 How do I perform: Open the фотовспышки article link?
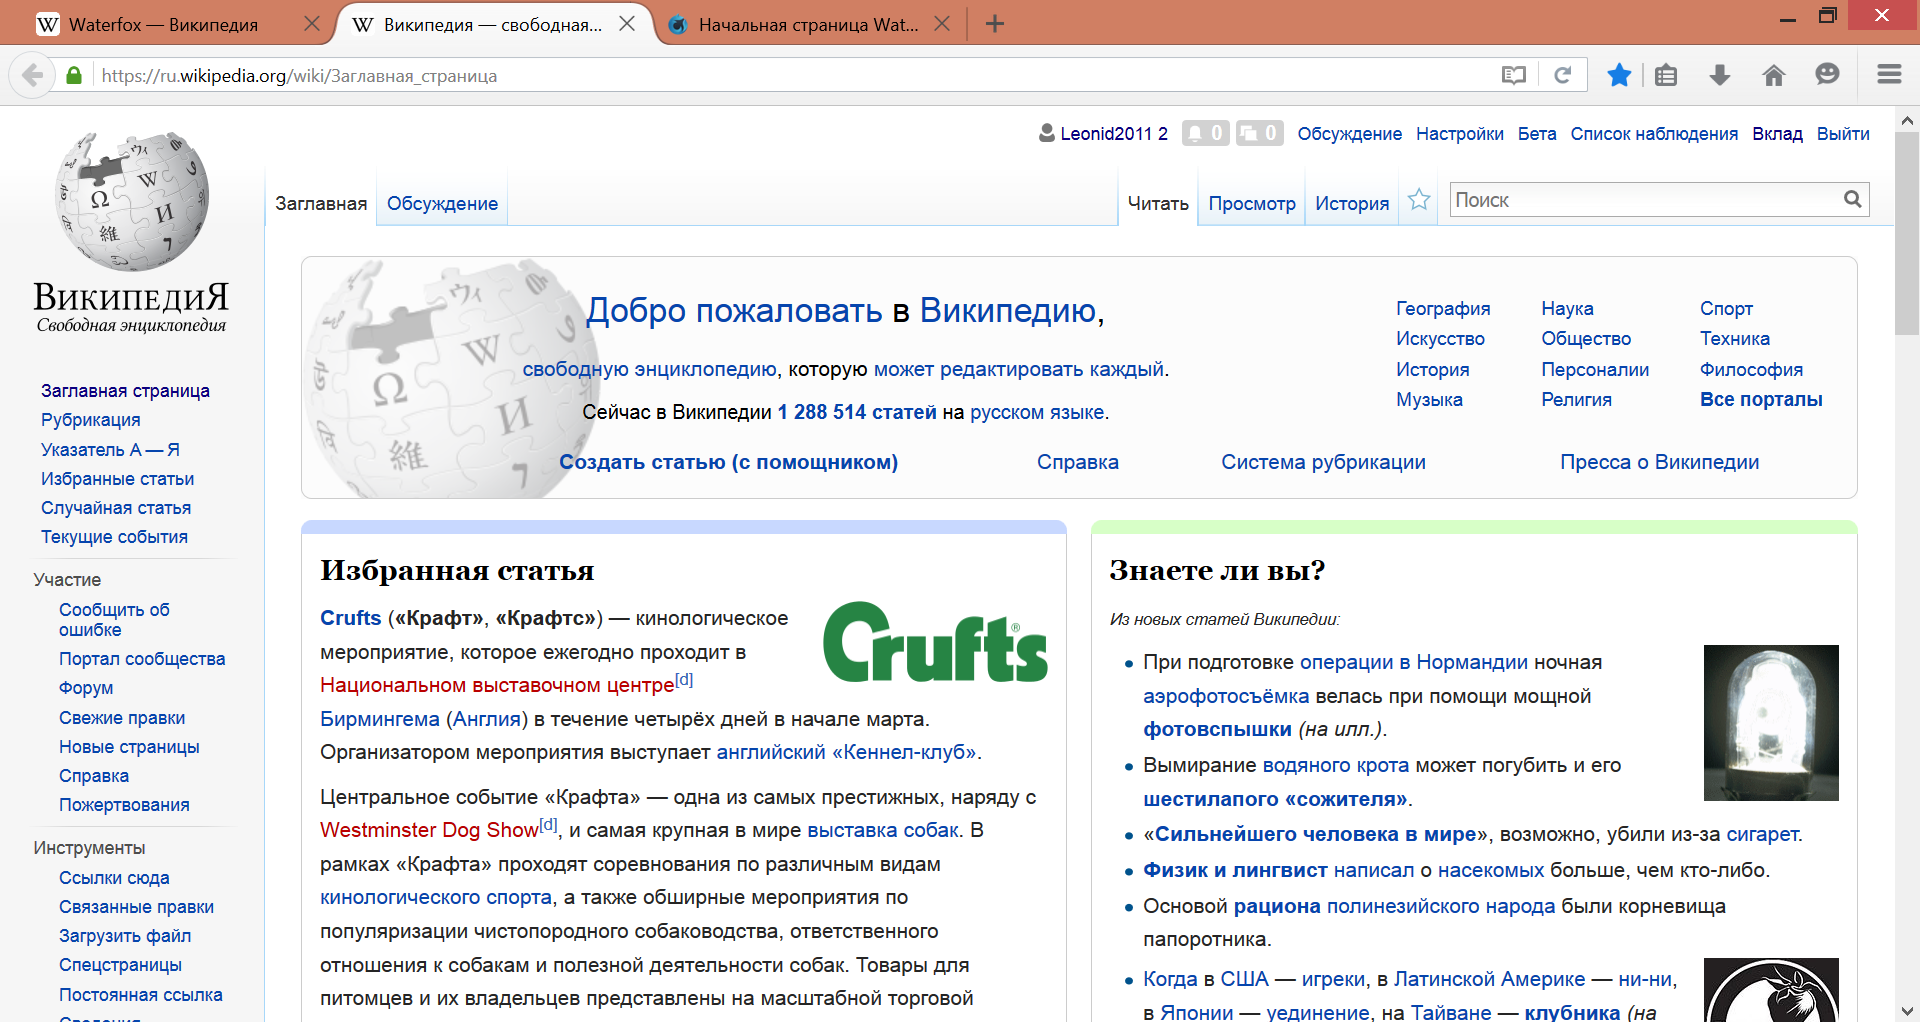(1217, 729)
